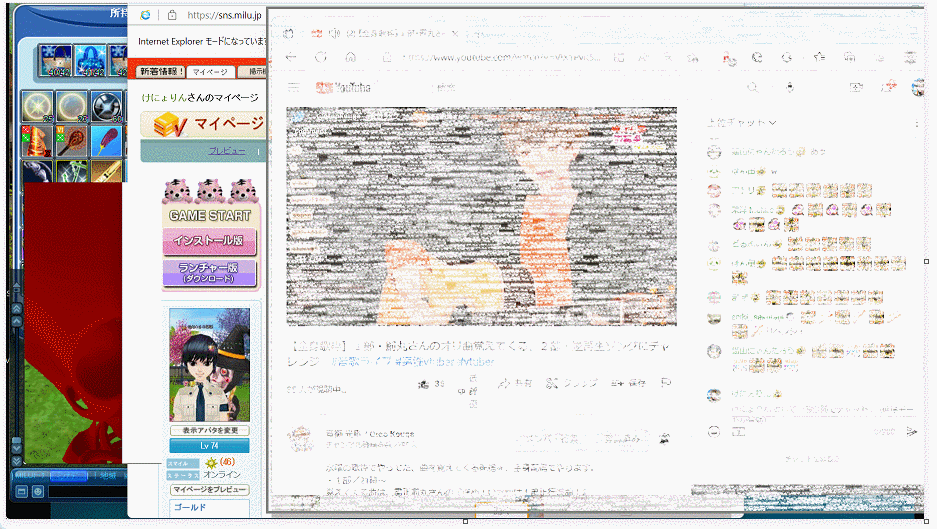Screen dimensions: 937x529
Task: Open browser favorites star list icon
Action: (x=819, y=57)
